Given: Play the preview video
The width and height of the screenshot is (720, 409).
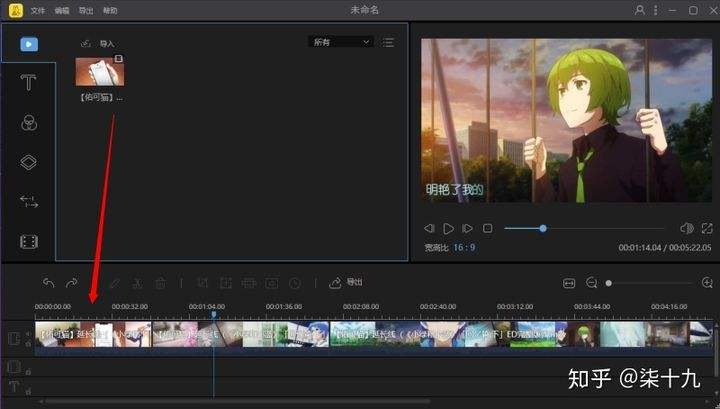Looking at the screenshot, I should point(448,228).
